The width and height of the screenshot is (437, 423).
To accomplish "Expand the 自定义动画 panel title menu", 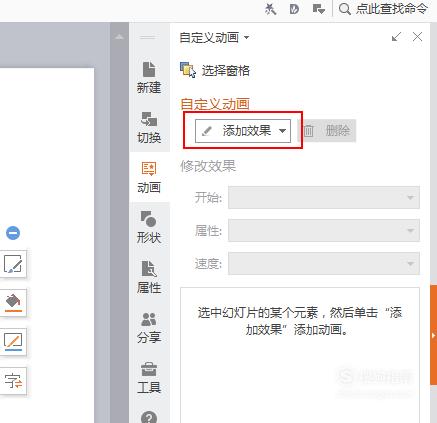I will tap(214, 37).
